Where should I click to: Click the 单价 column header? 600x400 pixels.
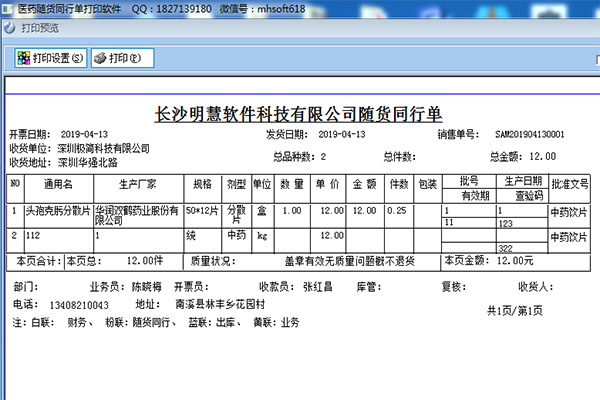328,184
